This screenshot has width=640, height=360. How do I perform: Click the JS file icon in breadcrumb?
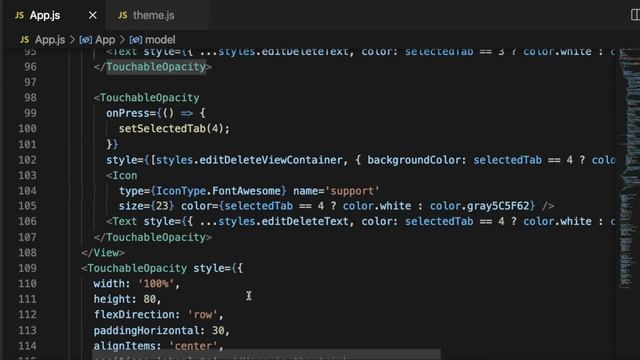24,40
